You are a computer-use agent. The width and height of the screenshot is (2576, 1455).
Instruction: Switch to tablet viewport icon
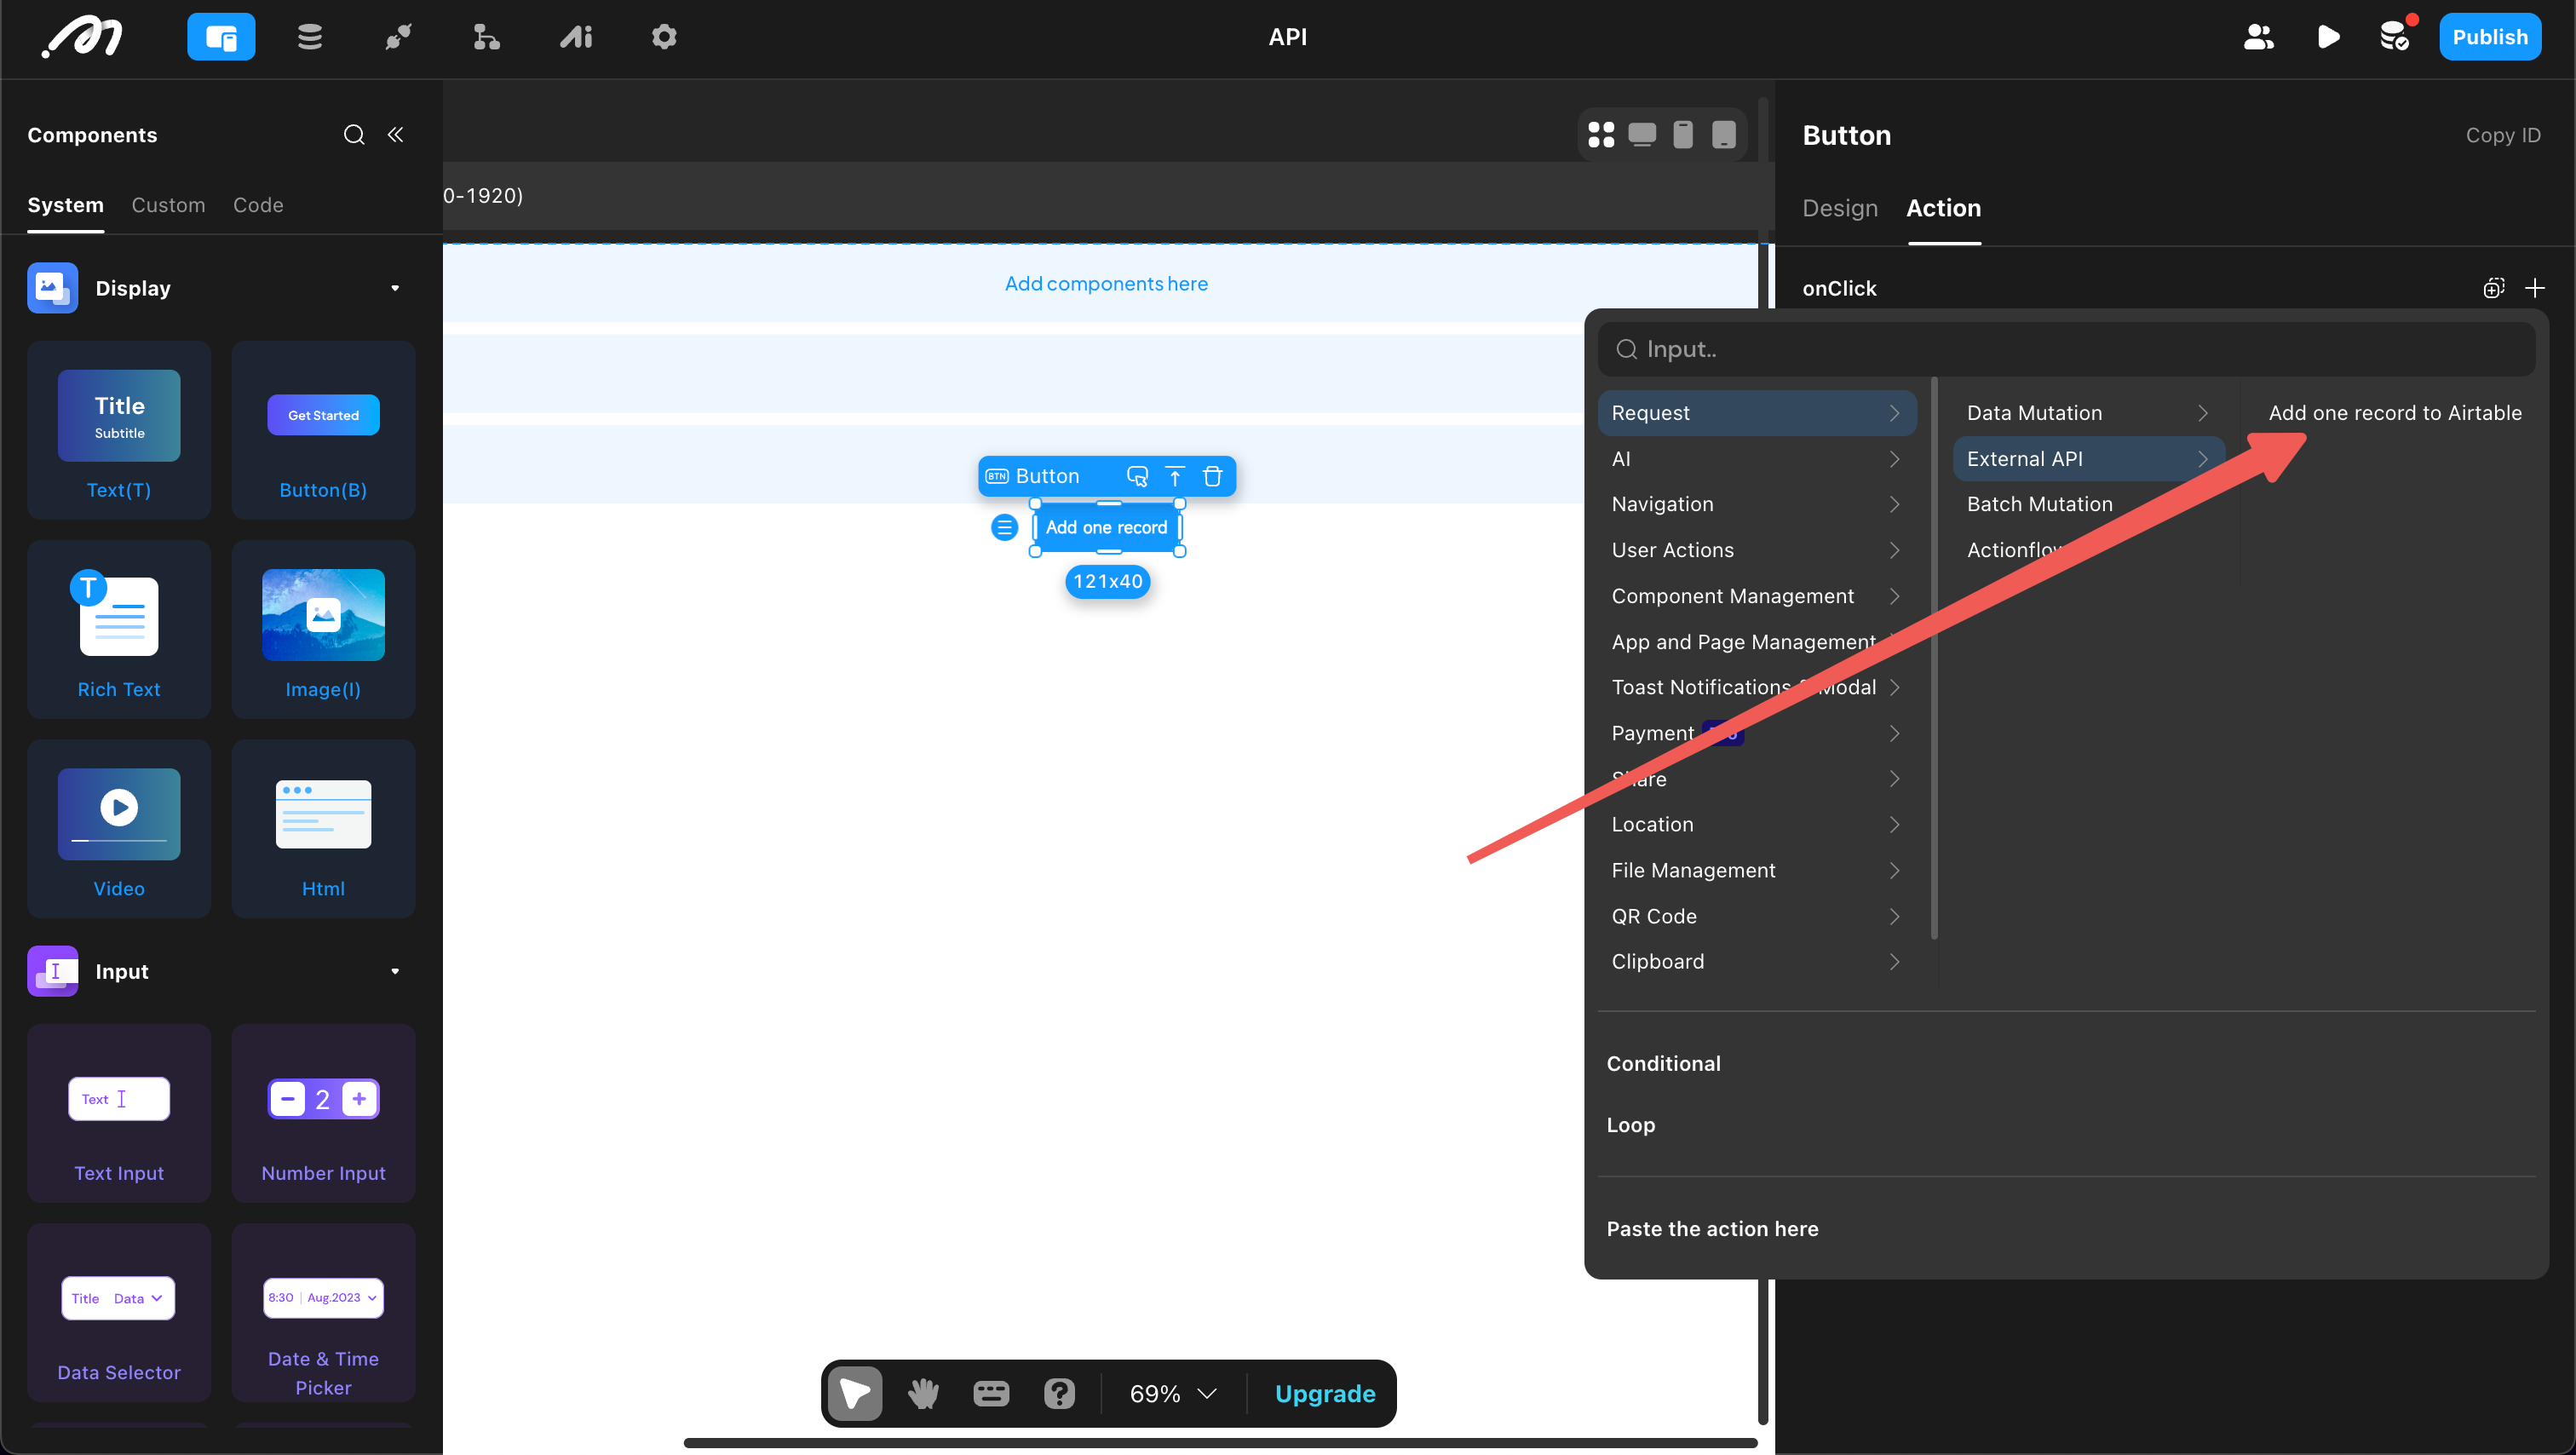1724,134
